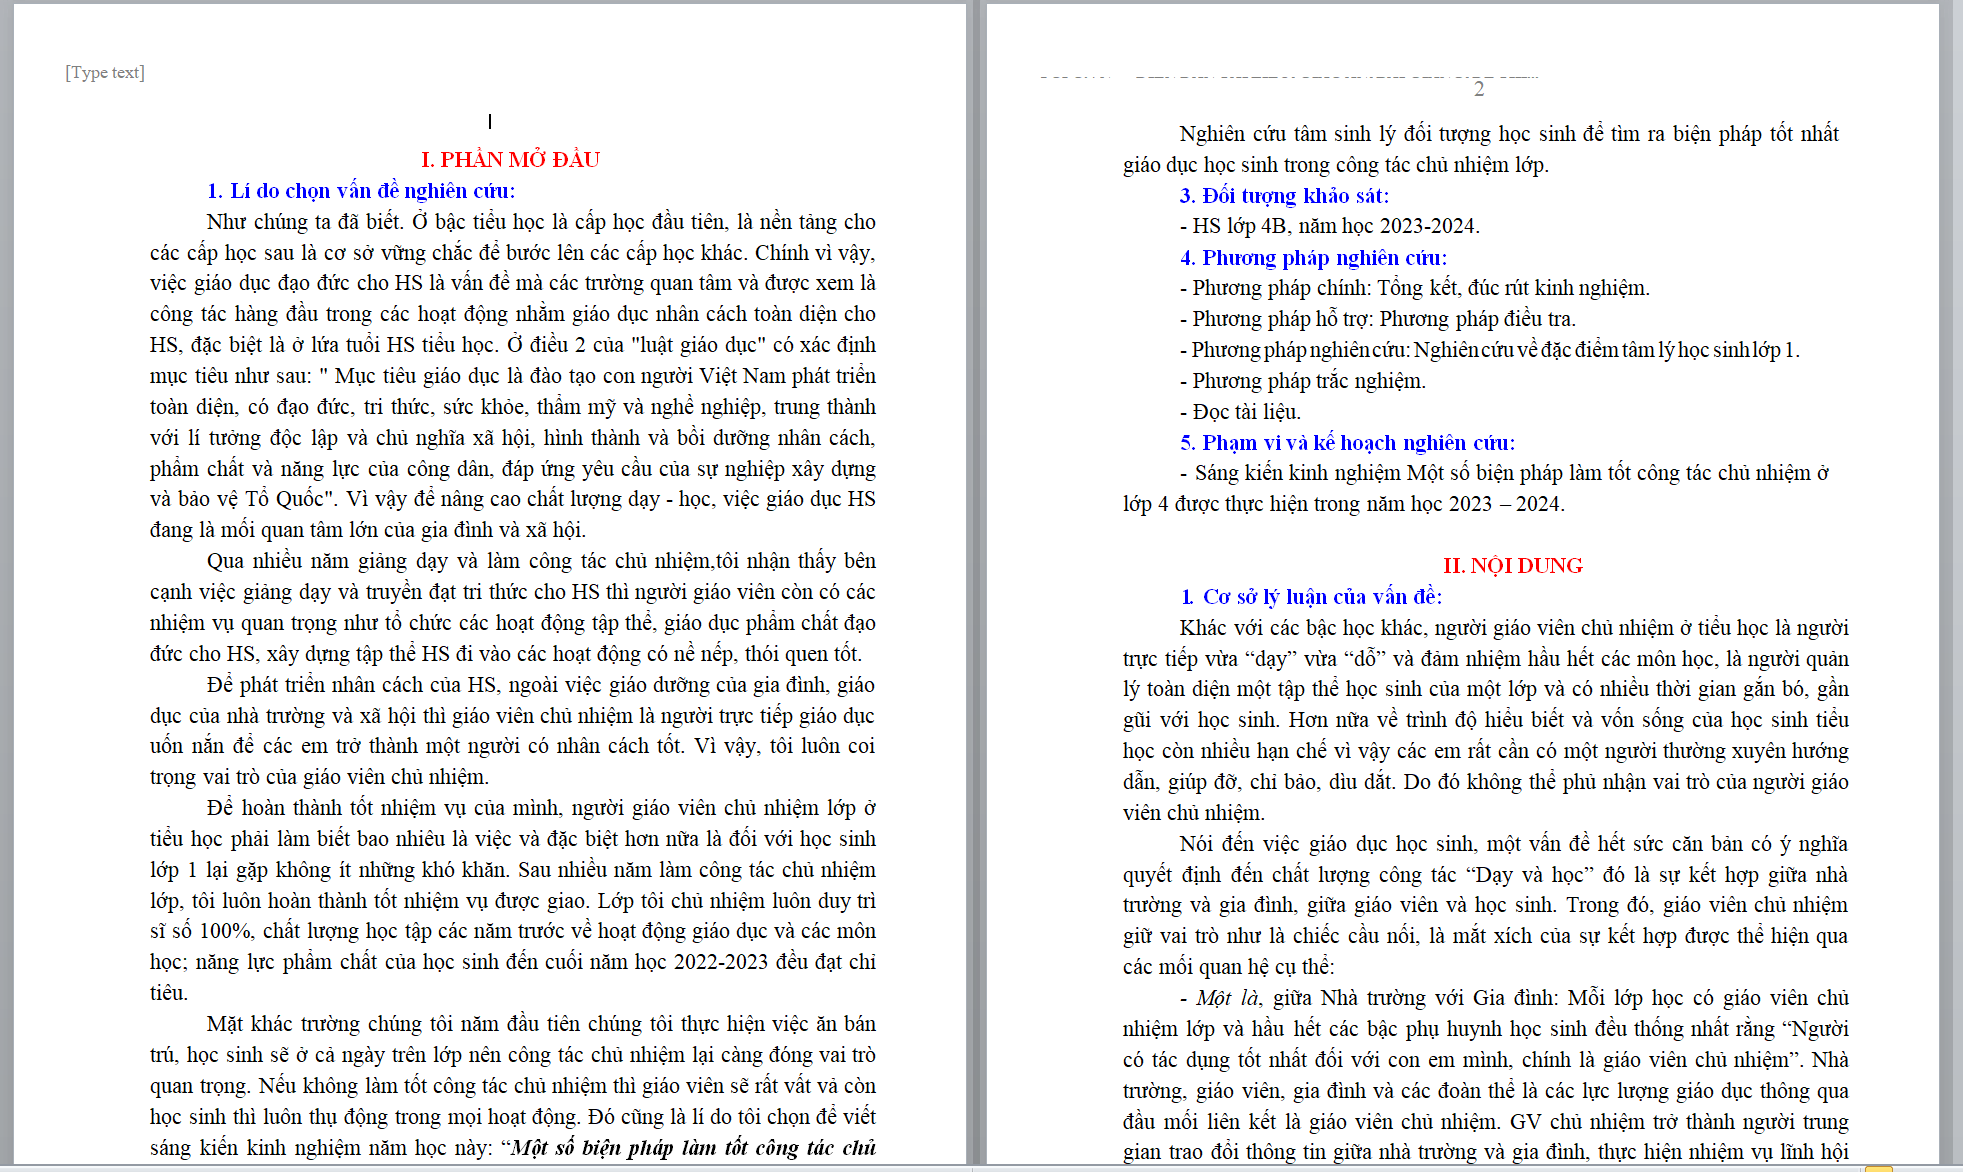Click italic text 'Một số biện pháp làm tốt công tác chủ'

coord(693,1148)
